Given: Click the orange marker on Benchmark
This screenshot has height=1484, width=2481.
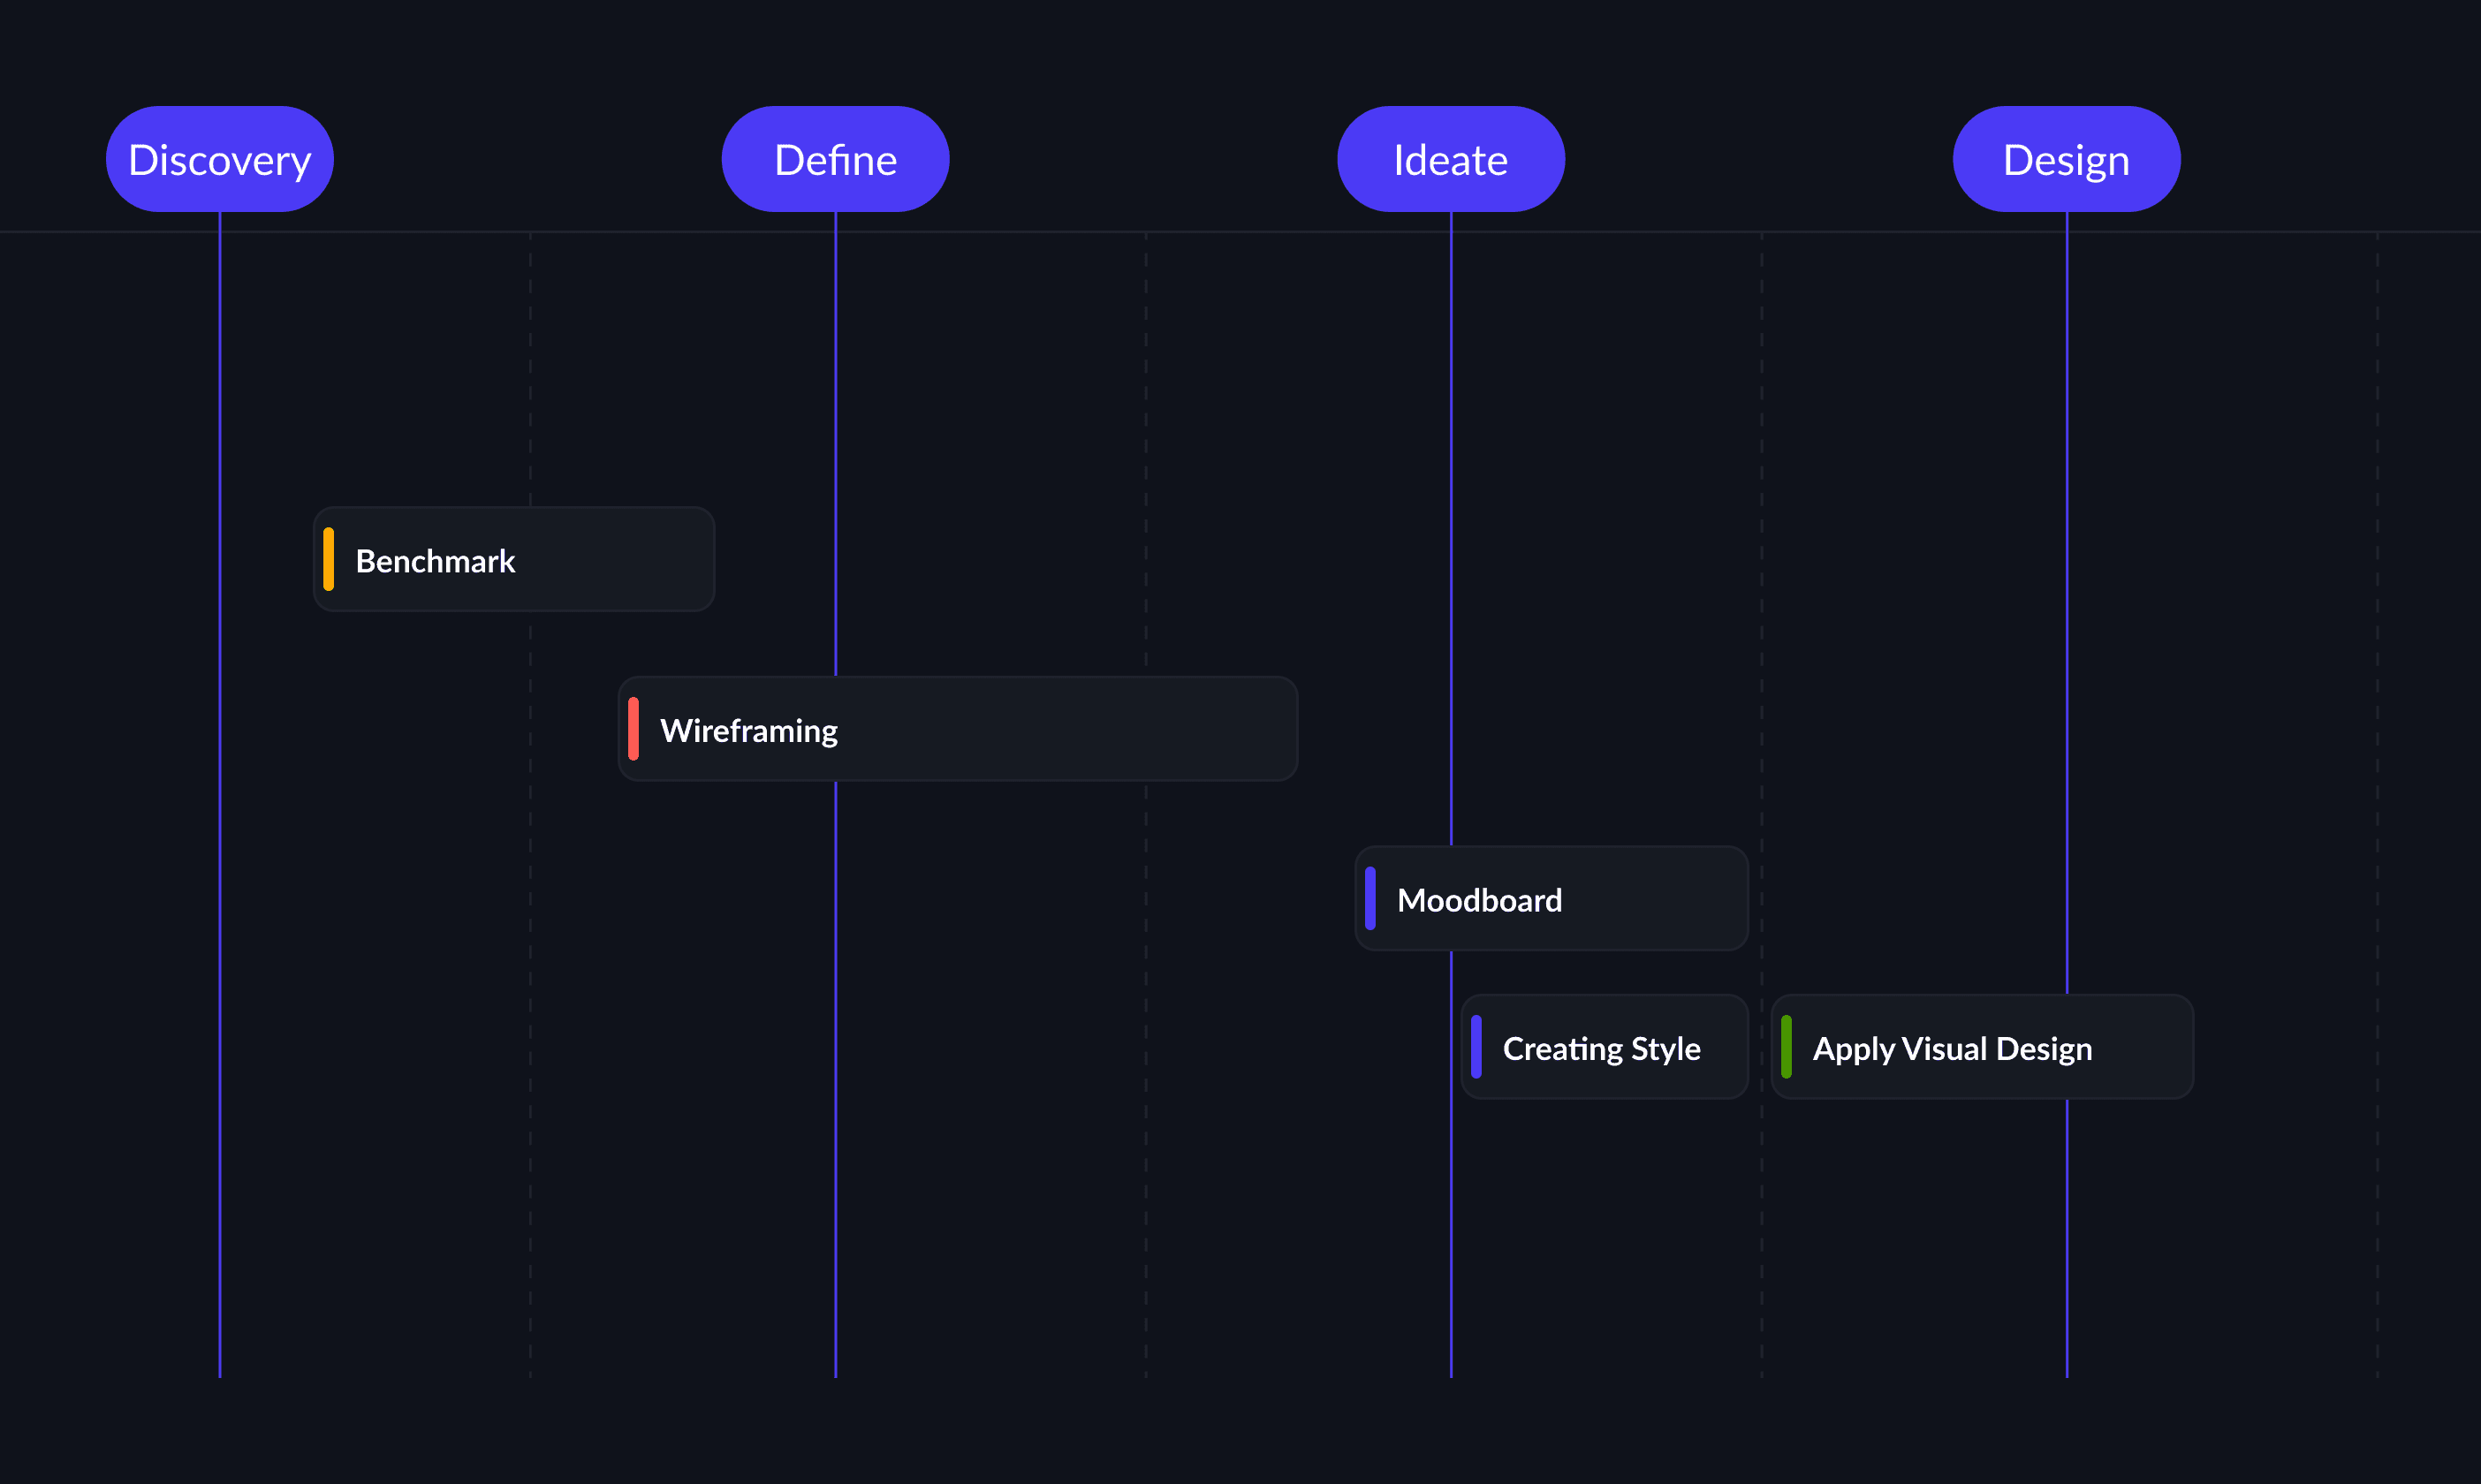Looking at the screenshot, I should [328, 559].
